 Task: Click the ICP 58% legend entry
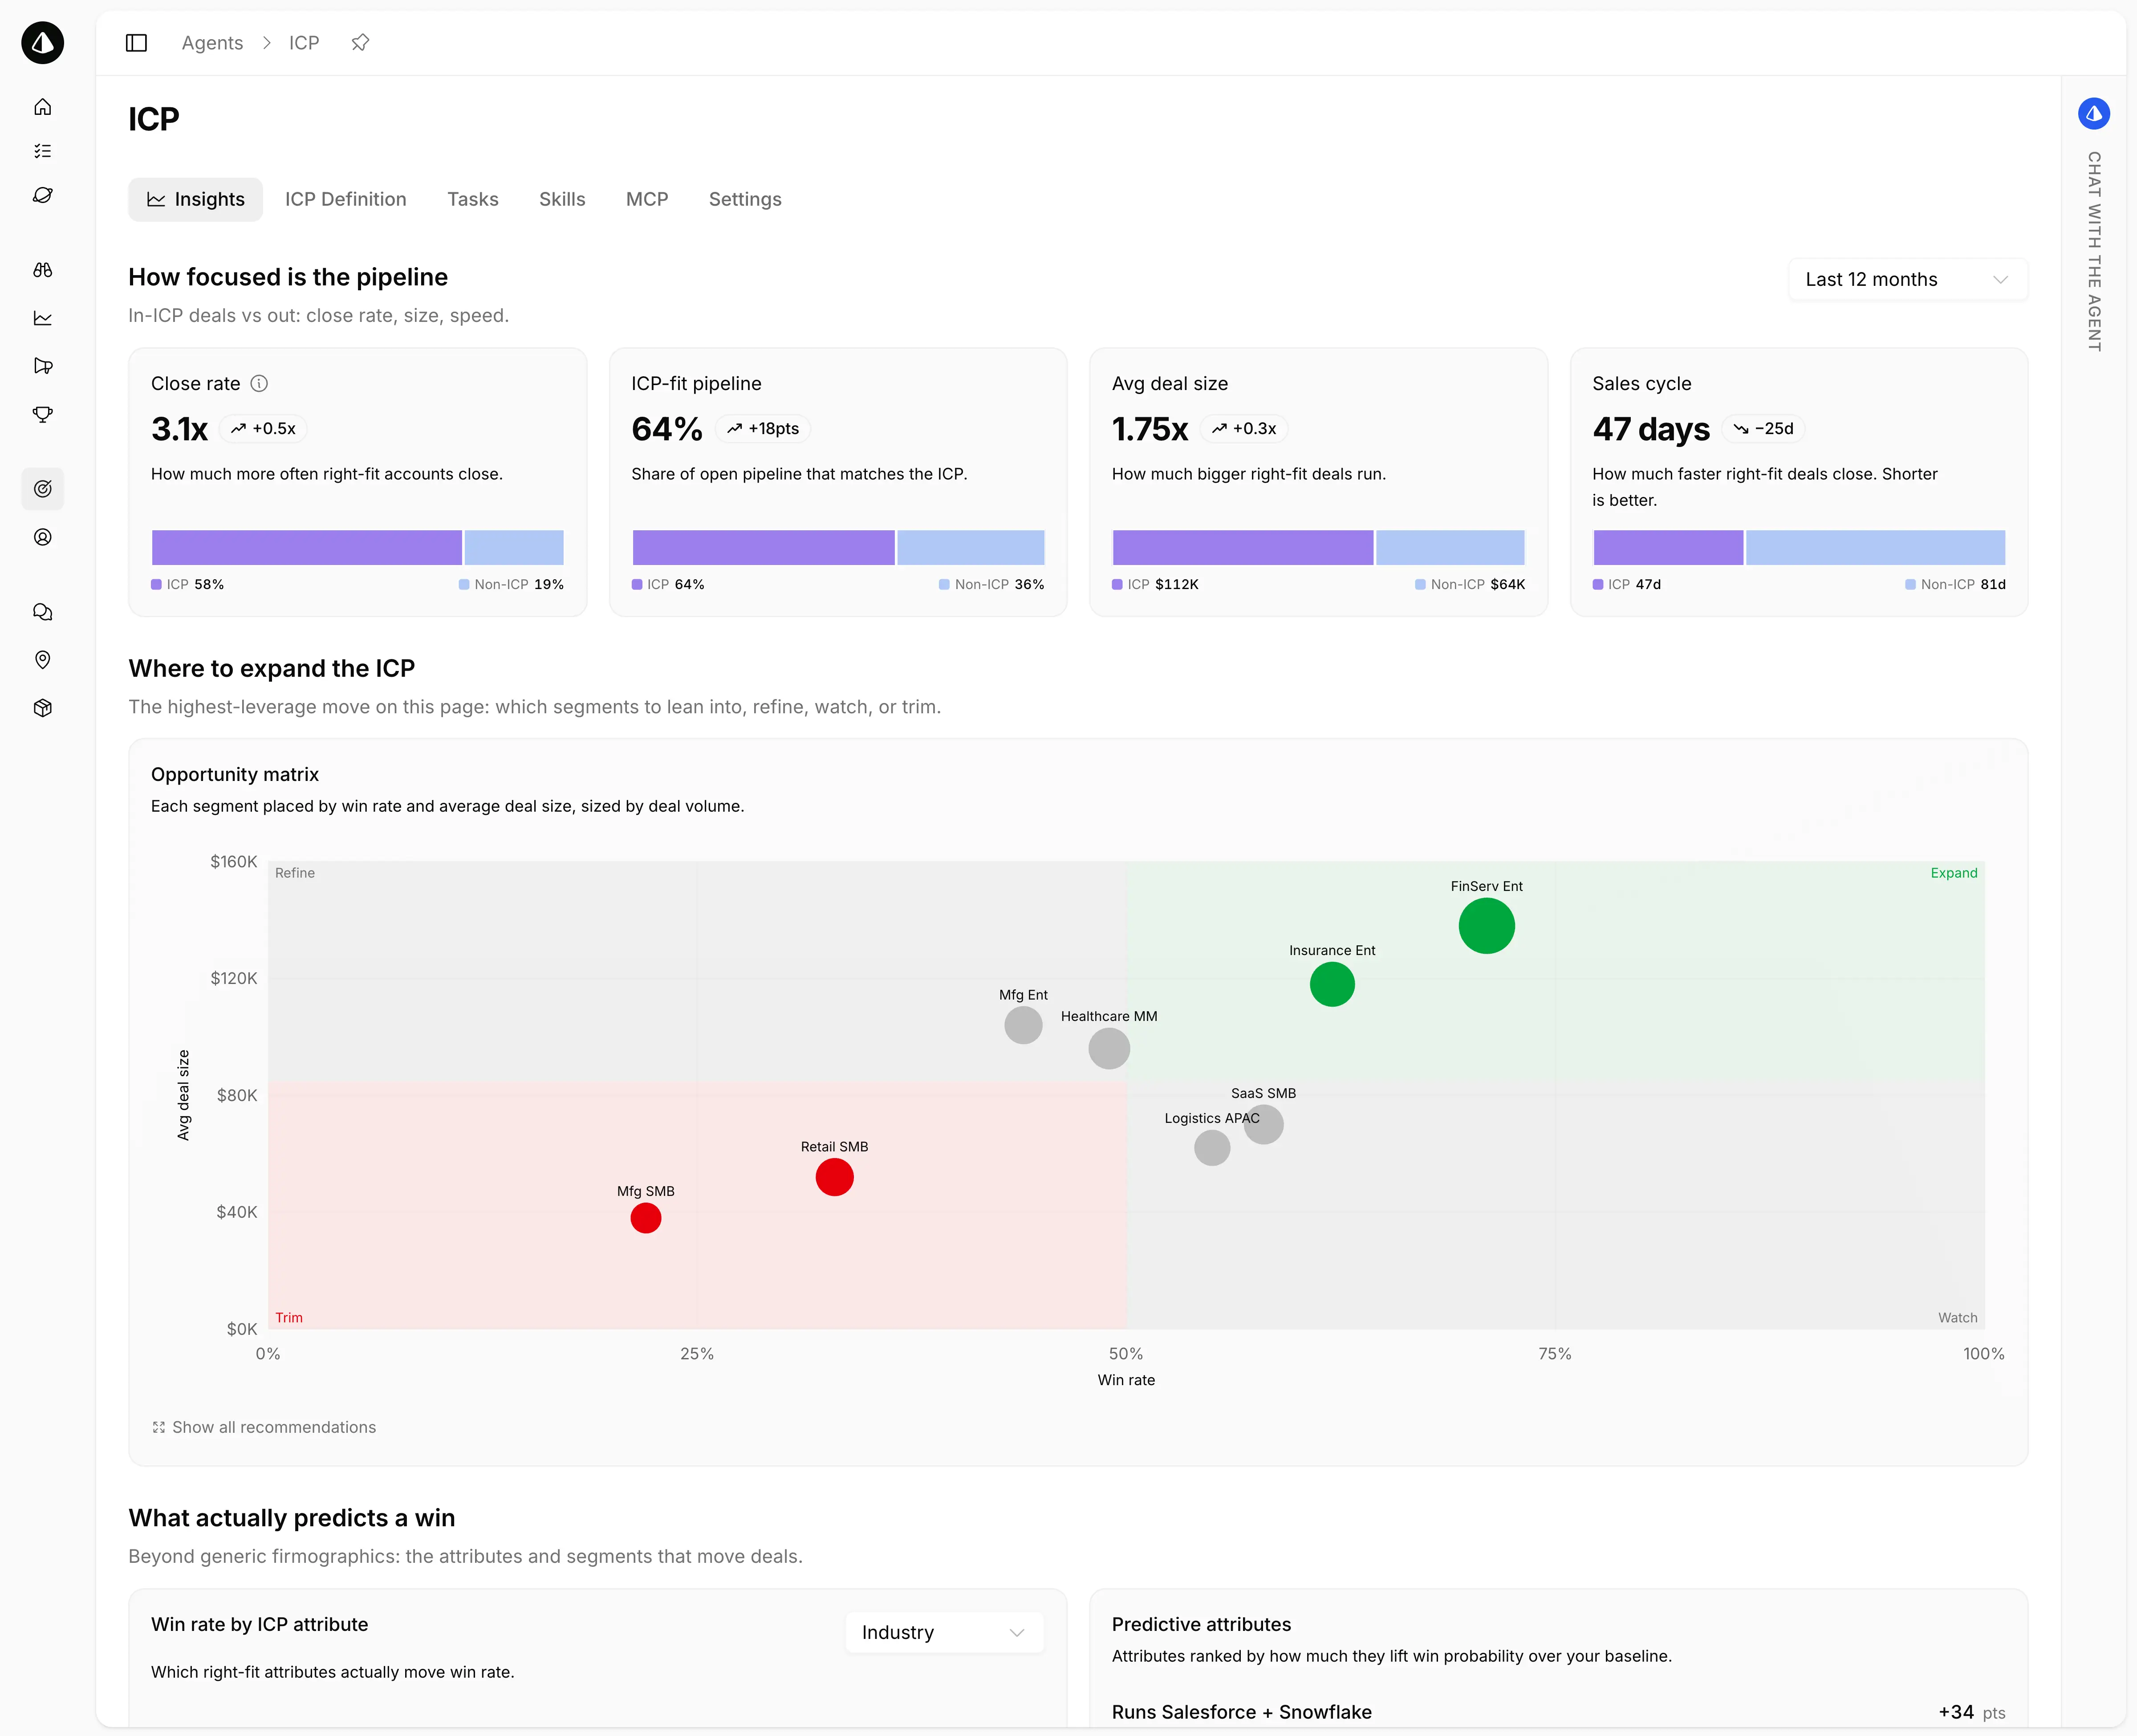click(x=188, y=585)
